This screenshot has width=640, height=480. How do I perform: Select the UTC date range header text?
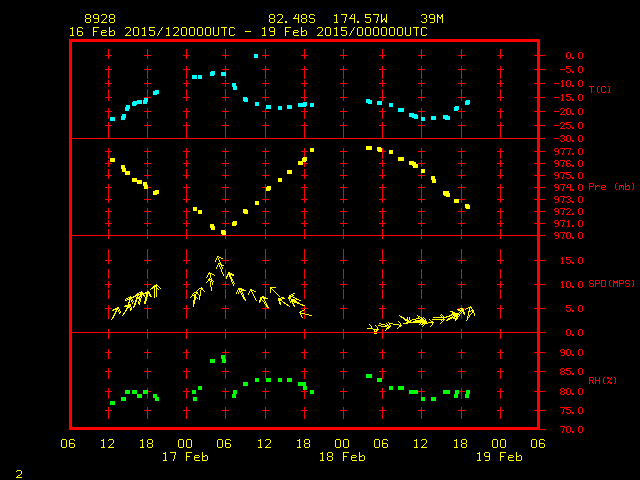[248, 32]
